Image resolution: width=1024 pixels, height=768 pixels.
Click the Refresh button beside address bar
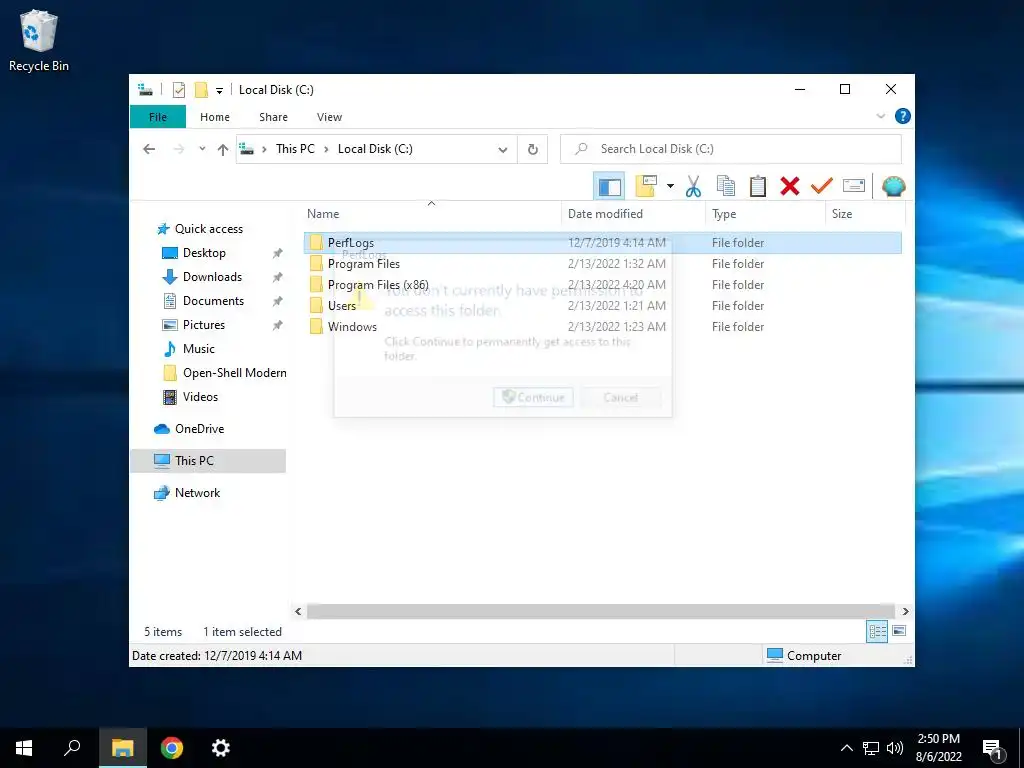(532, 150)
